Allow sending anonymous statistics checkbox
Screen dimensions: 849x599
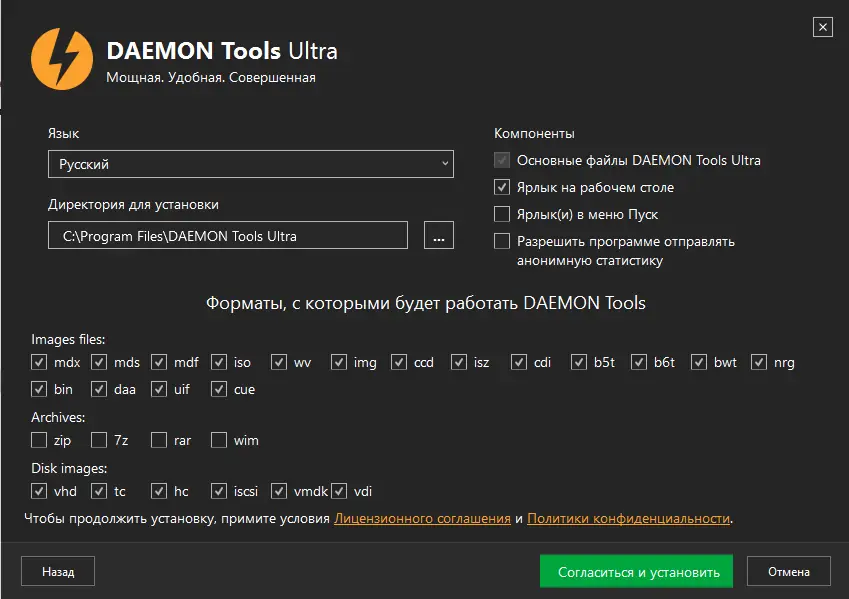[502, 241]
